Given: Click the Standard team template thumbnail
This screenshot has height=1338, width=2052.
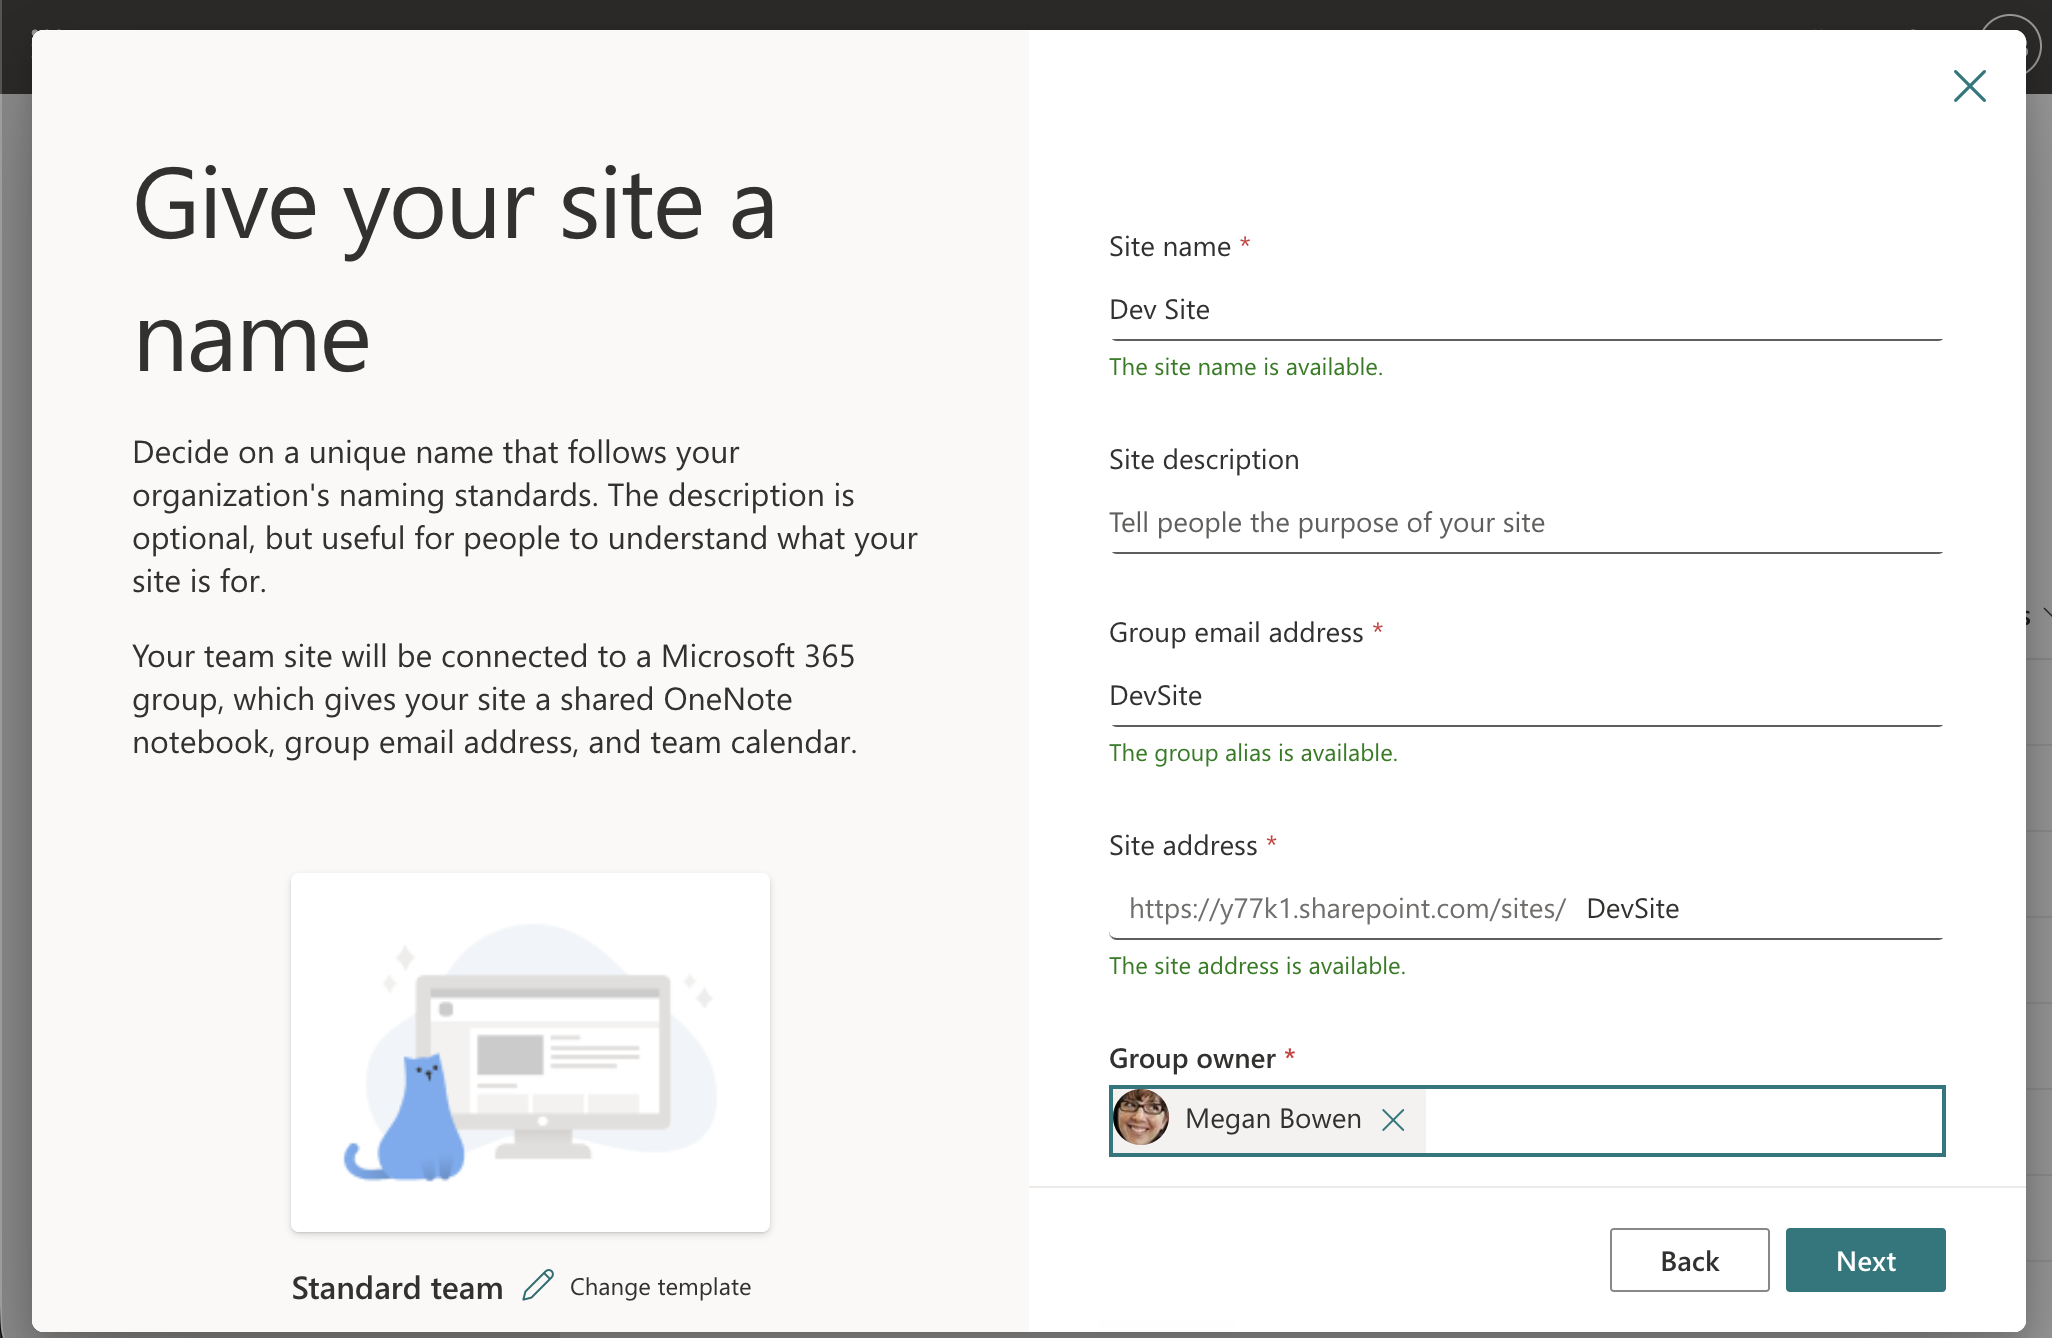Looking at the screenshot, I should 530,1052.
